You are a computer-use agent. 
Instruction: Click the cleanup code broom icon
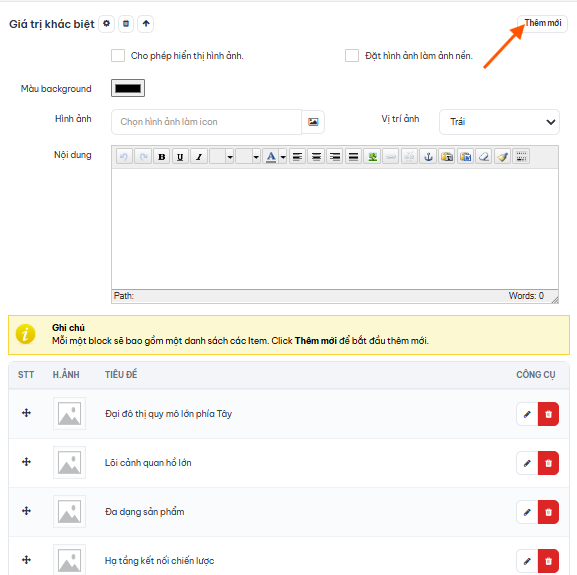pos(503,157)
